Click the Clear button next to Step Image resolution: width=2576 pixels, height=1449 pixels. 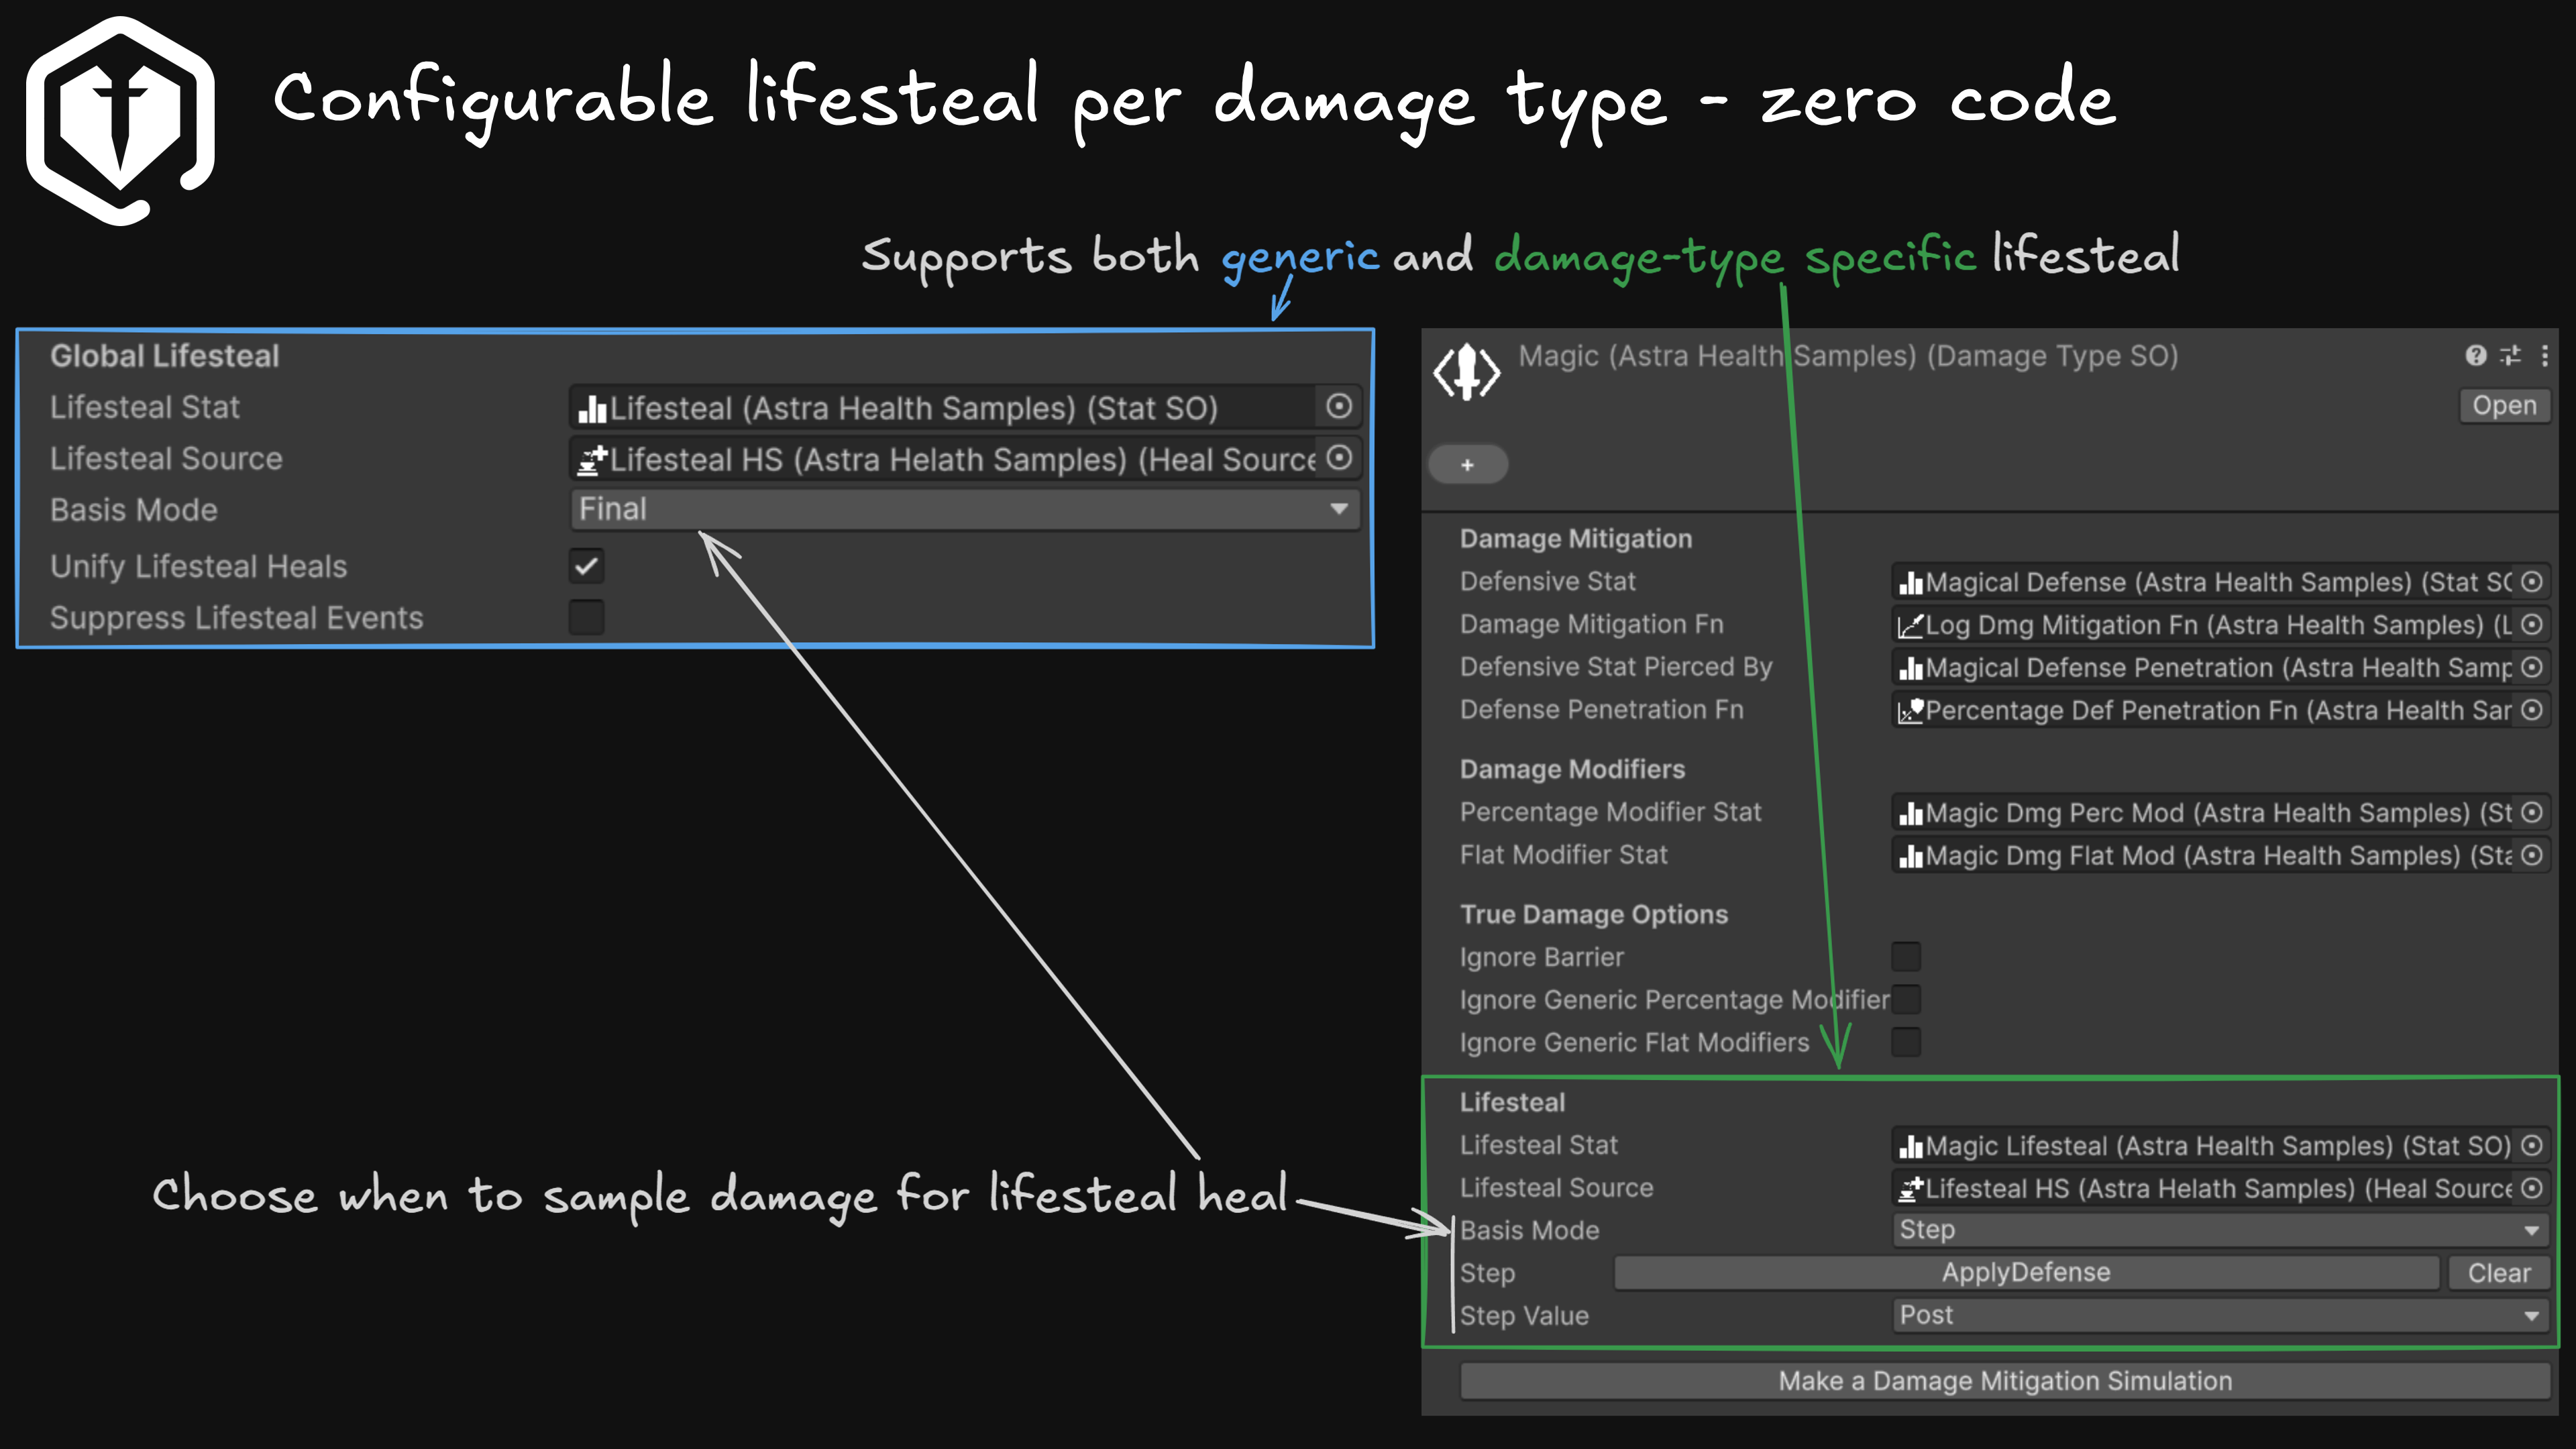pyautogui.click(x=2499, y=1273)
